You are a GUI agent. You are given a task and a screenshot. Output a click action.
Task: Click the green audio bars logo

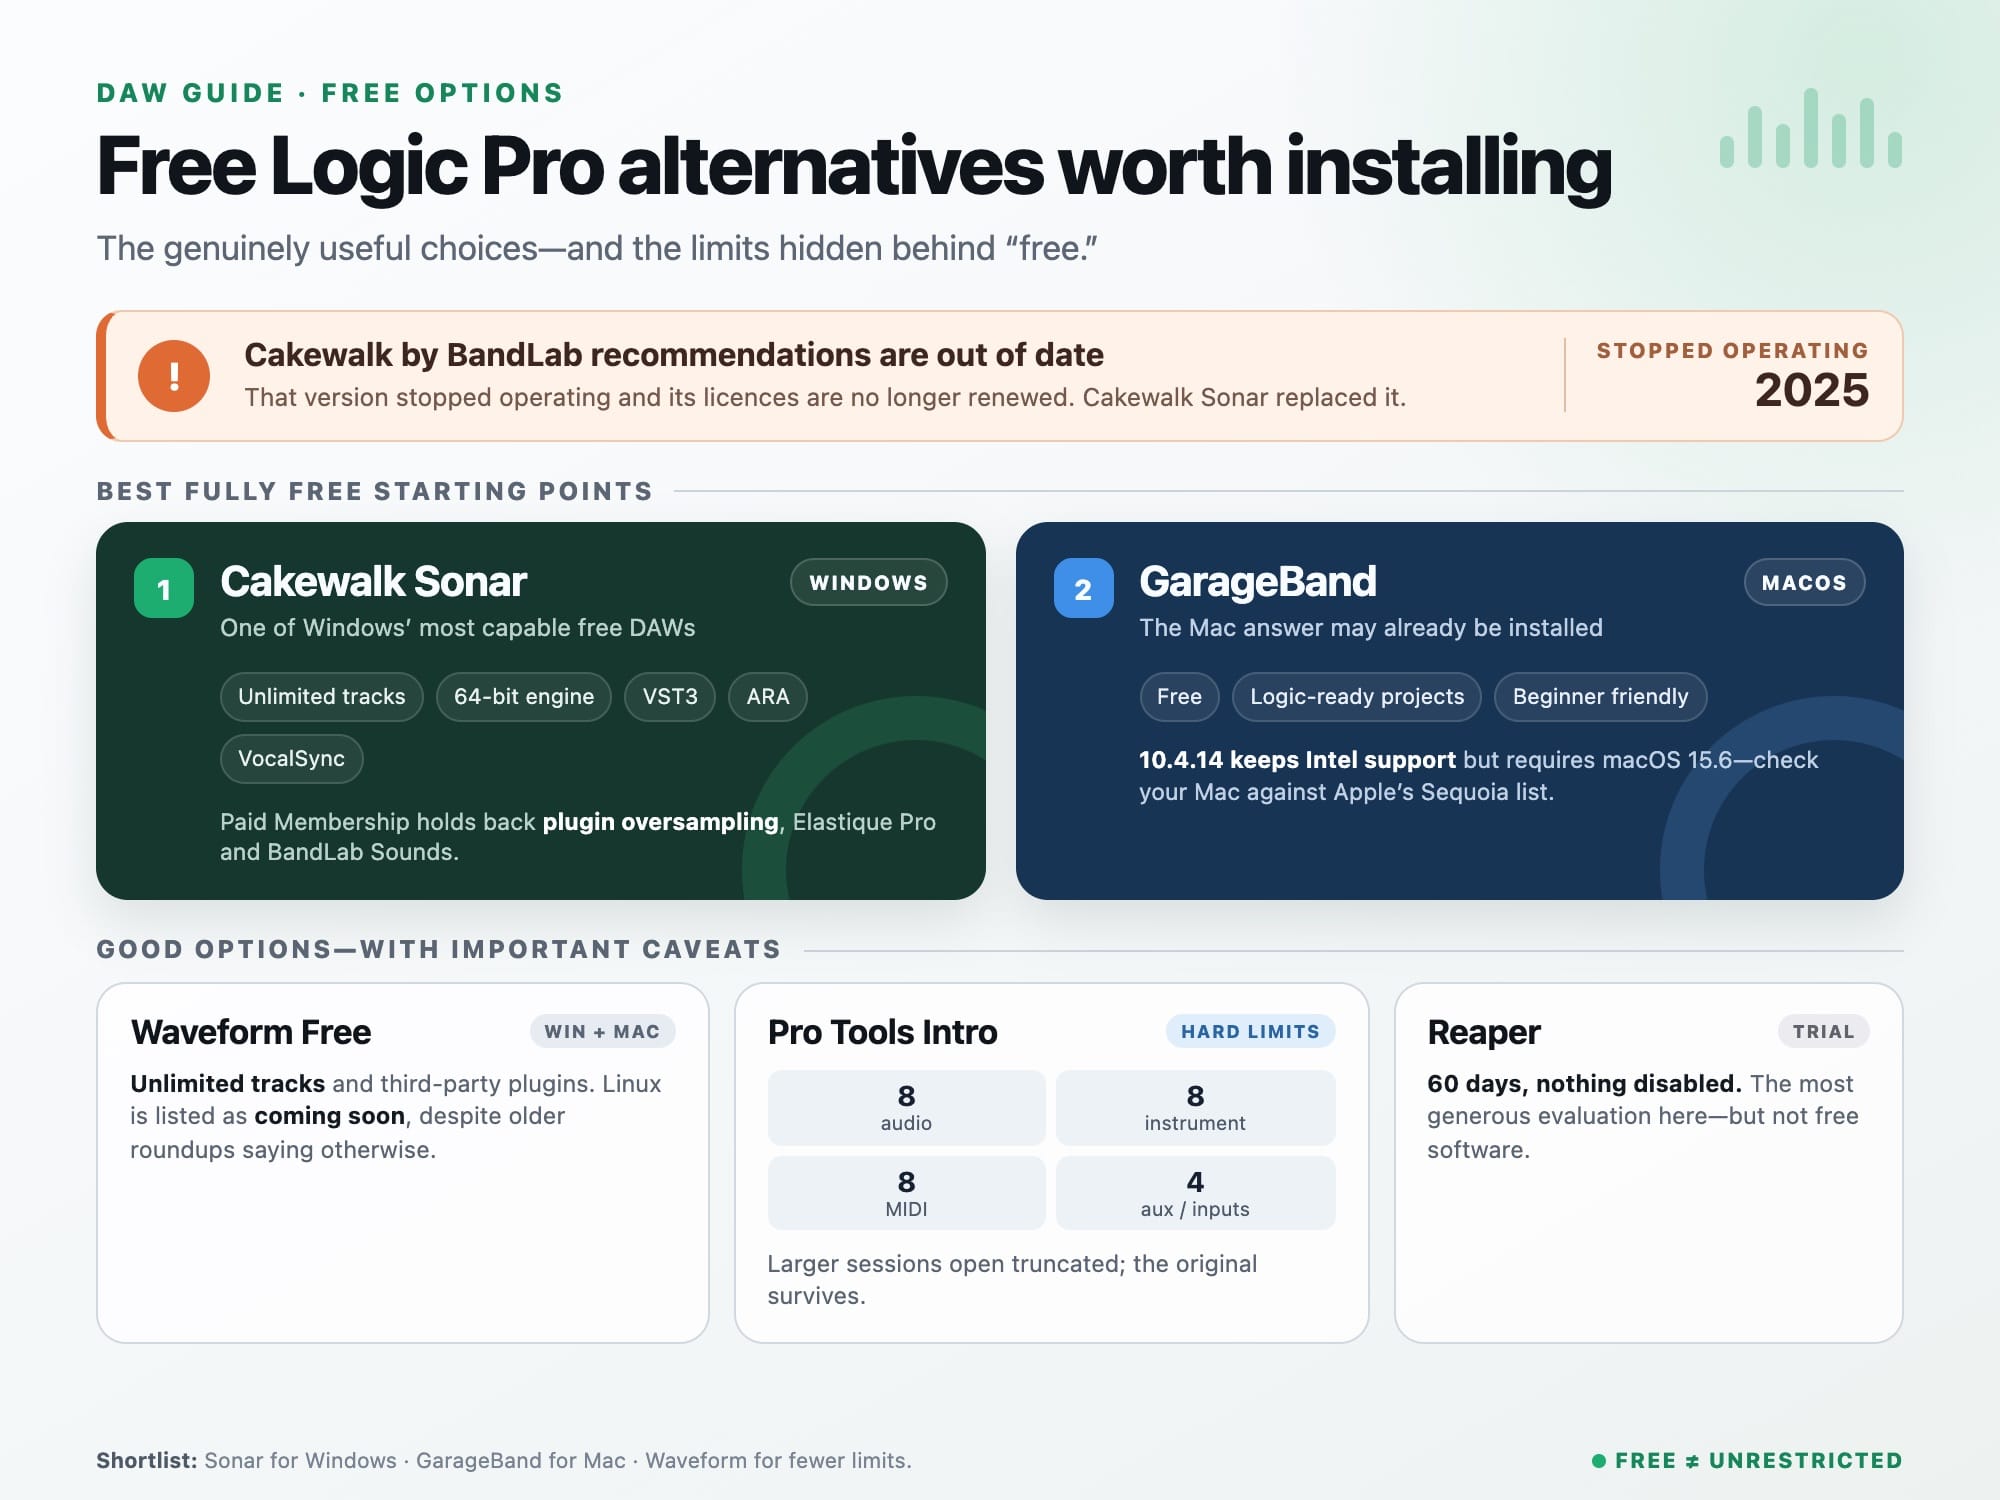click(x=1811, y=128)
